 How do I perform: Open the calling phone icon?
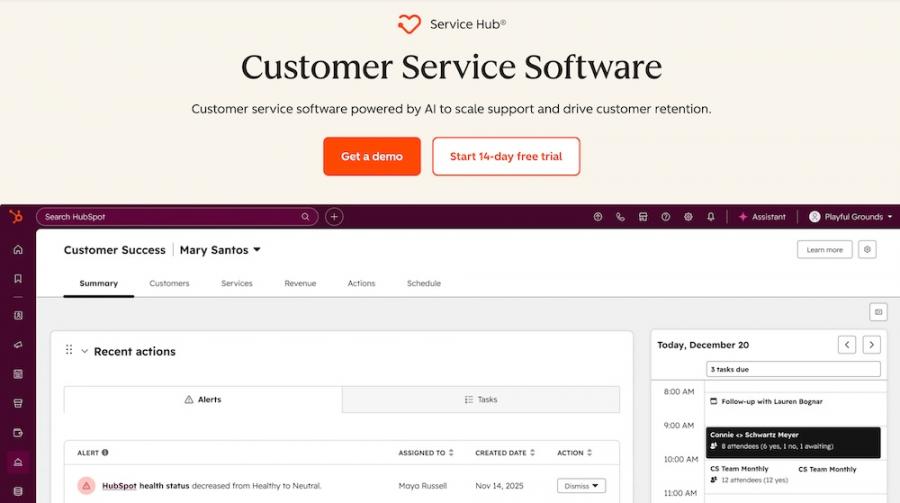pos(620,216)
